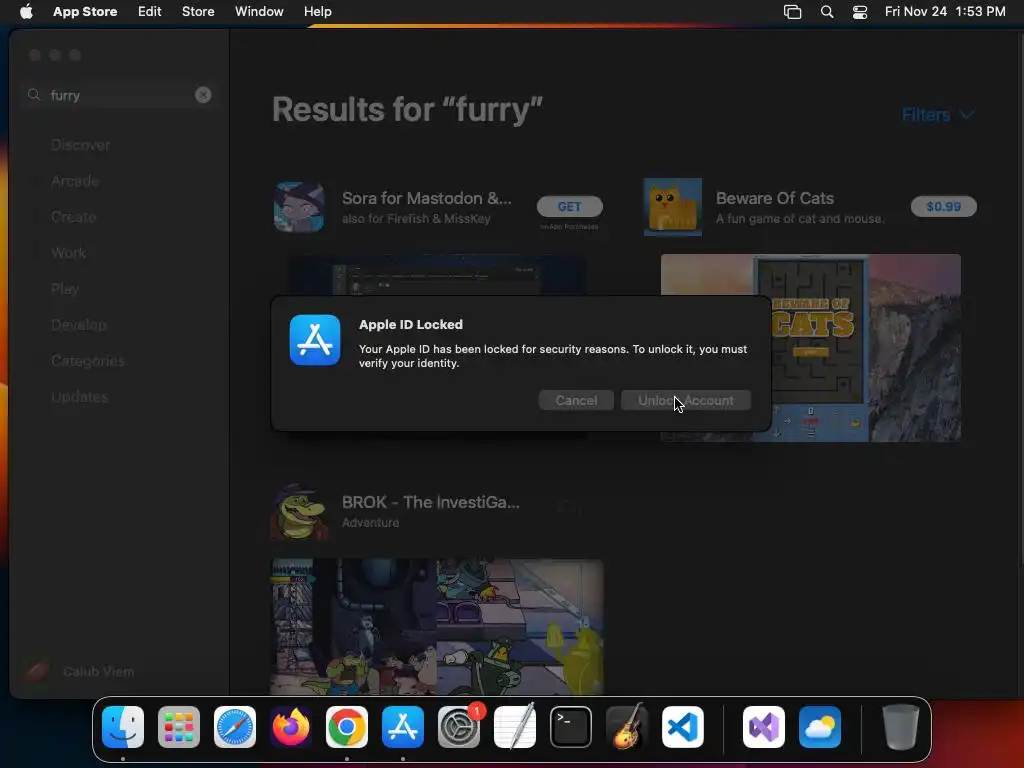Open Beware Of Cats app icon
Image resolution: width=1024 pixels, height=768 pixels.
(x=673, y=207)
